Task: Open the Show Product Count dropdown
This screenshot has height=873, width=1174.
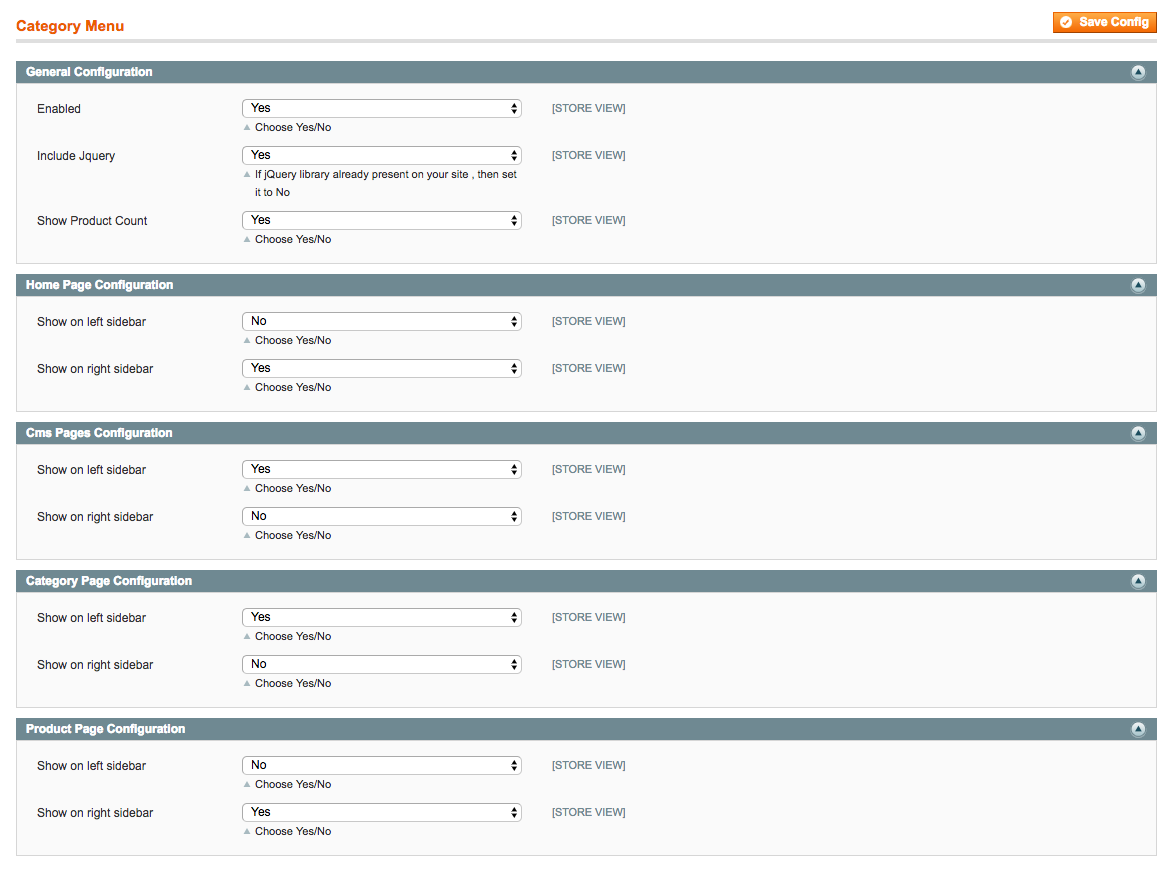Action: [x=382, y=221]
